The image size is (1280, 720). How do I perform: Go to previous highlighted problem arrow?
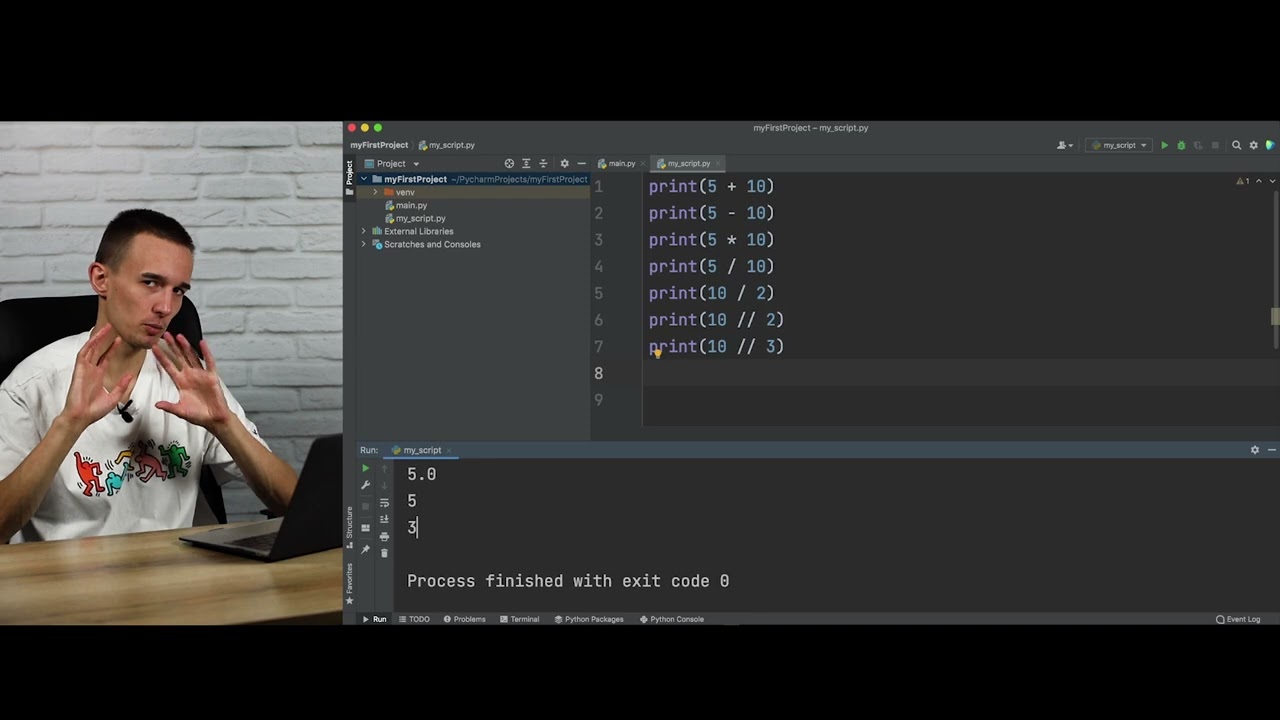[x=1259, y=181]
